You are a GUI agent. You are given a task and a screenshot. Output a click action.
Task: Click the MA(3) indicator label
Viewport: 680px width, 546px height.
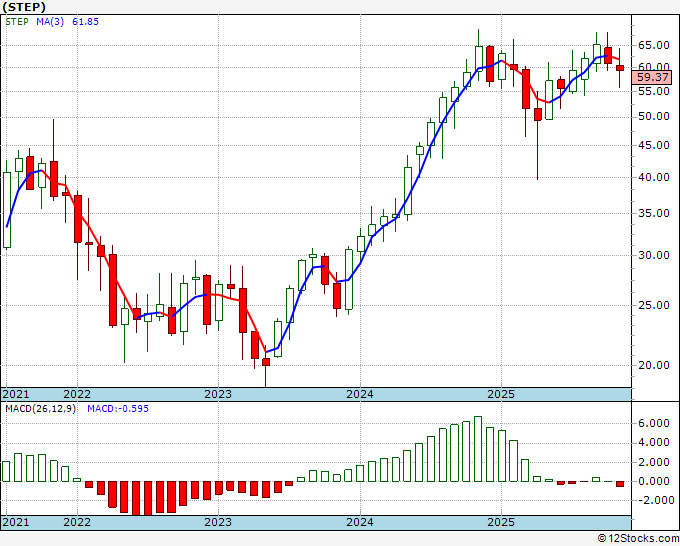50,22
